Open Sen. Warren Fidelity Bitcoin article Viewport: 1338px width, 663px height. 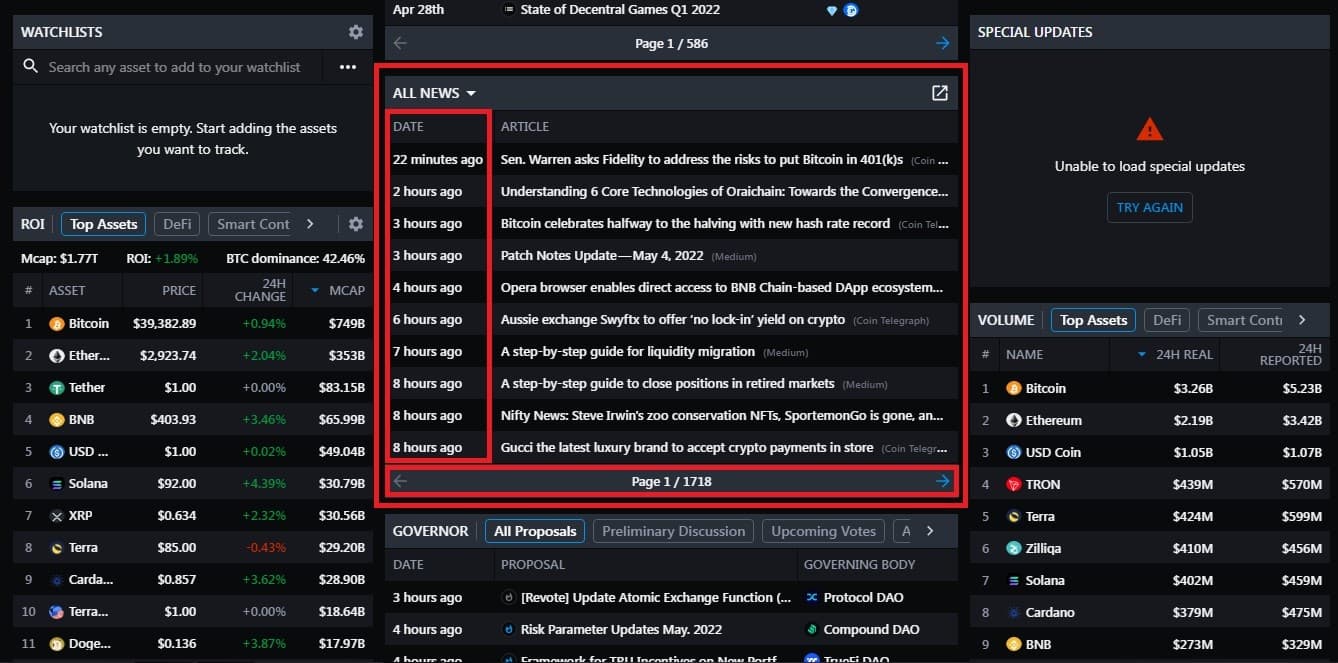click(701, 159)
